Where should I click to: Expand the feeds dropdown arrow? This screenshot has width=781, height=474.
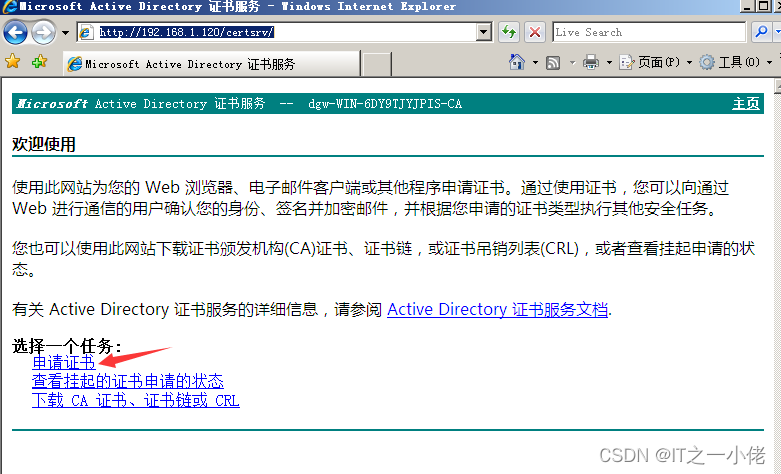point(572,62)
